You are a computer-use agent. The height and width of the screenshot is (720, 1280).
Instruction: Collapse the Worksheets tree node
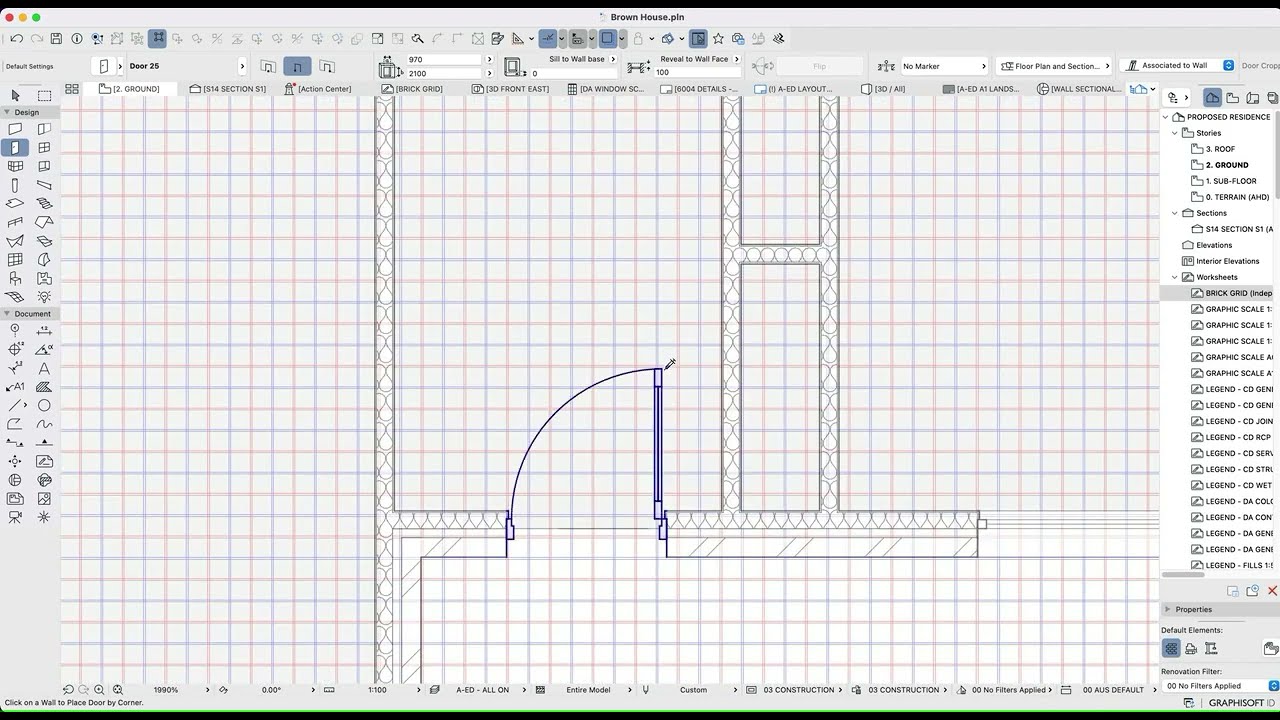coord(1175,277)
